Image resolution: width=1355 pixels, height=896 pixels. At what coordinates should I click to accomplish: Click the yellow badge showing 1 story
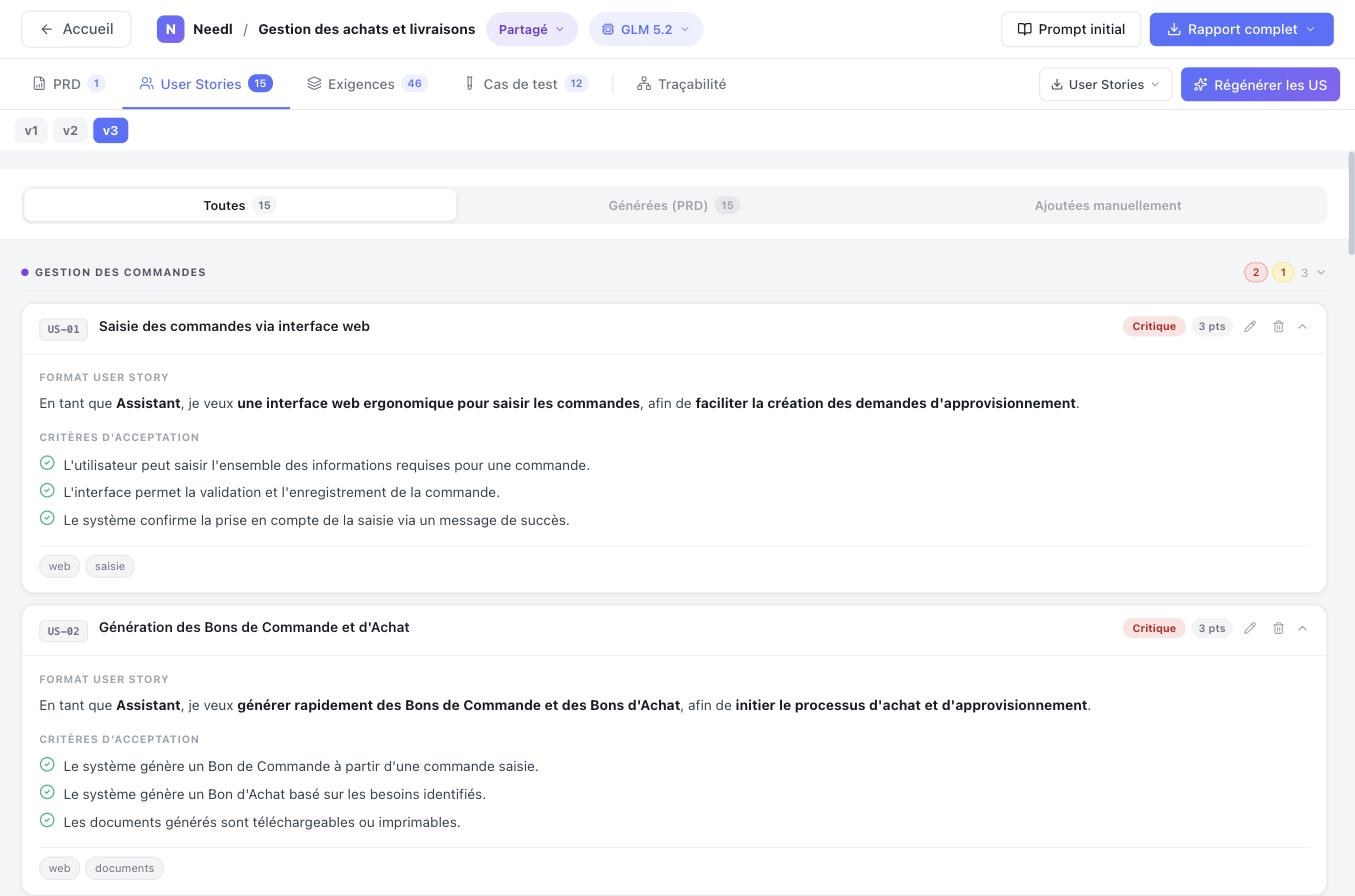pos(1283,272)
